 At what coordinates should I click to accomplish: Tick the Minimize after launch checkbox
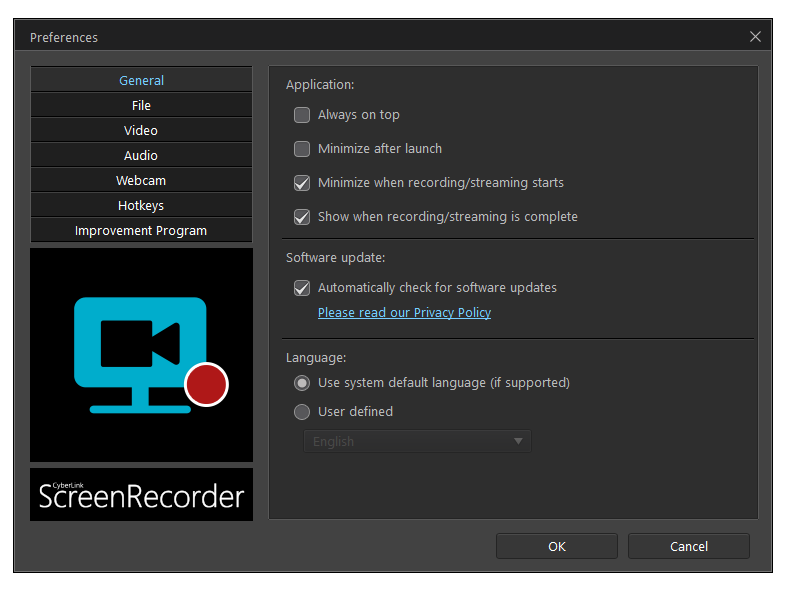tap(302, 149)
